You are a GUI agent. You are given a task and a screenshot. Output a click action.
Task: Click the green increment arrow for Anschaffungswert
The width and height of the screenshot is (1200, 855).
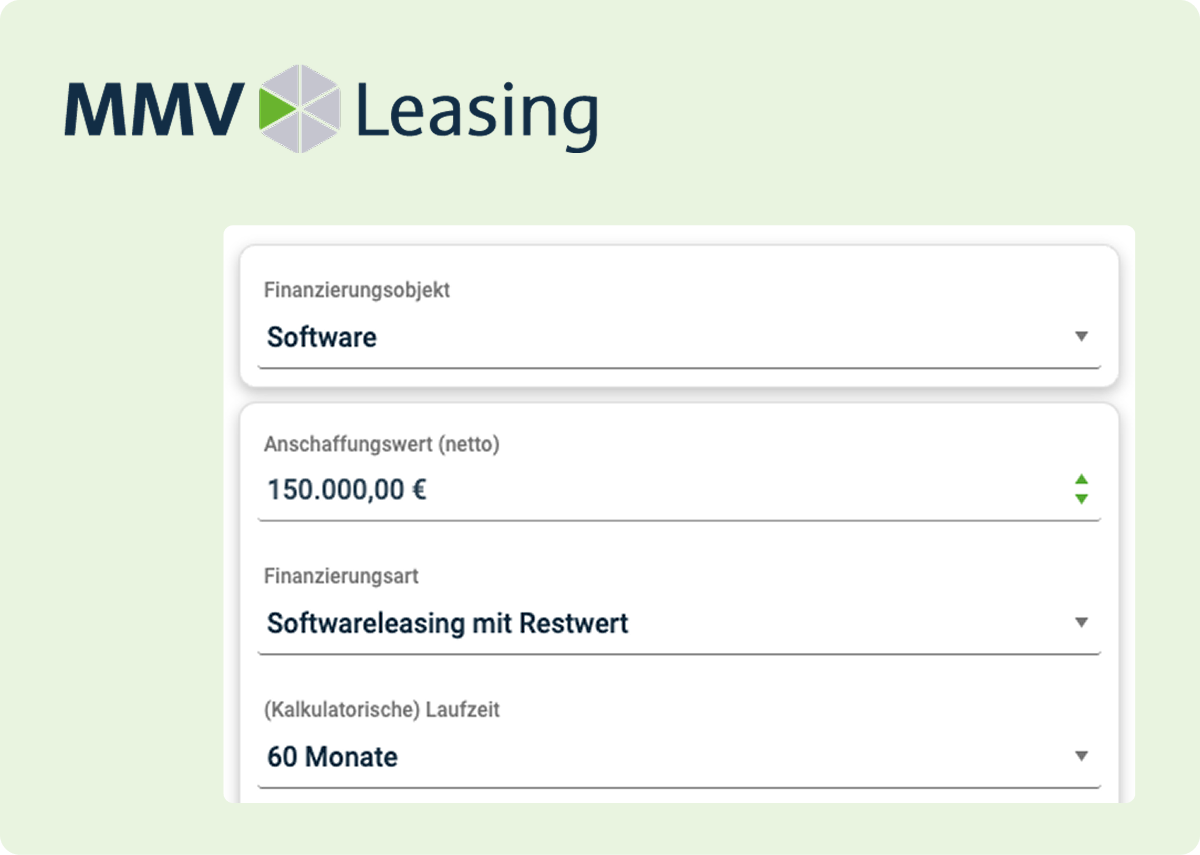pos(1082,478)
